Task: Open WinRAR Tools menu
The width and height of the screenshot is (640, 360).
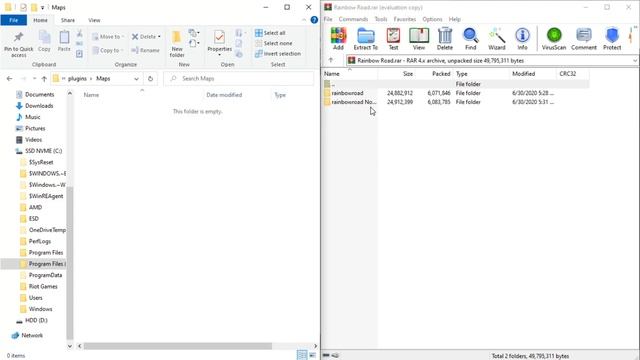Action: pos(380,19)
